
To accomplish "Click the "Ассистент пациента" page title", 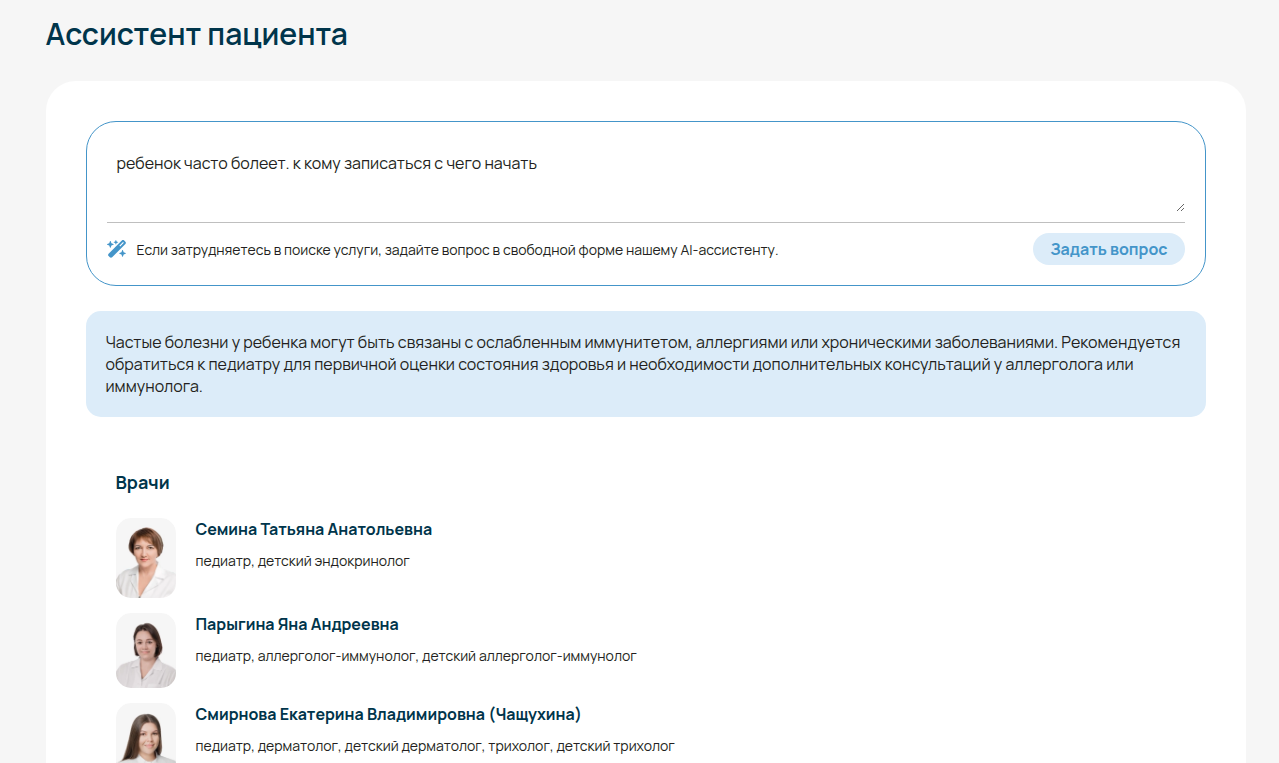I will coord(197,34).
